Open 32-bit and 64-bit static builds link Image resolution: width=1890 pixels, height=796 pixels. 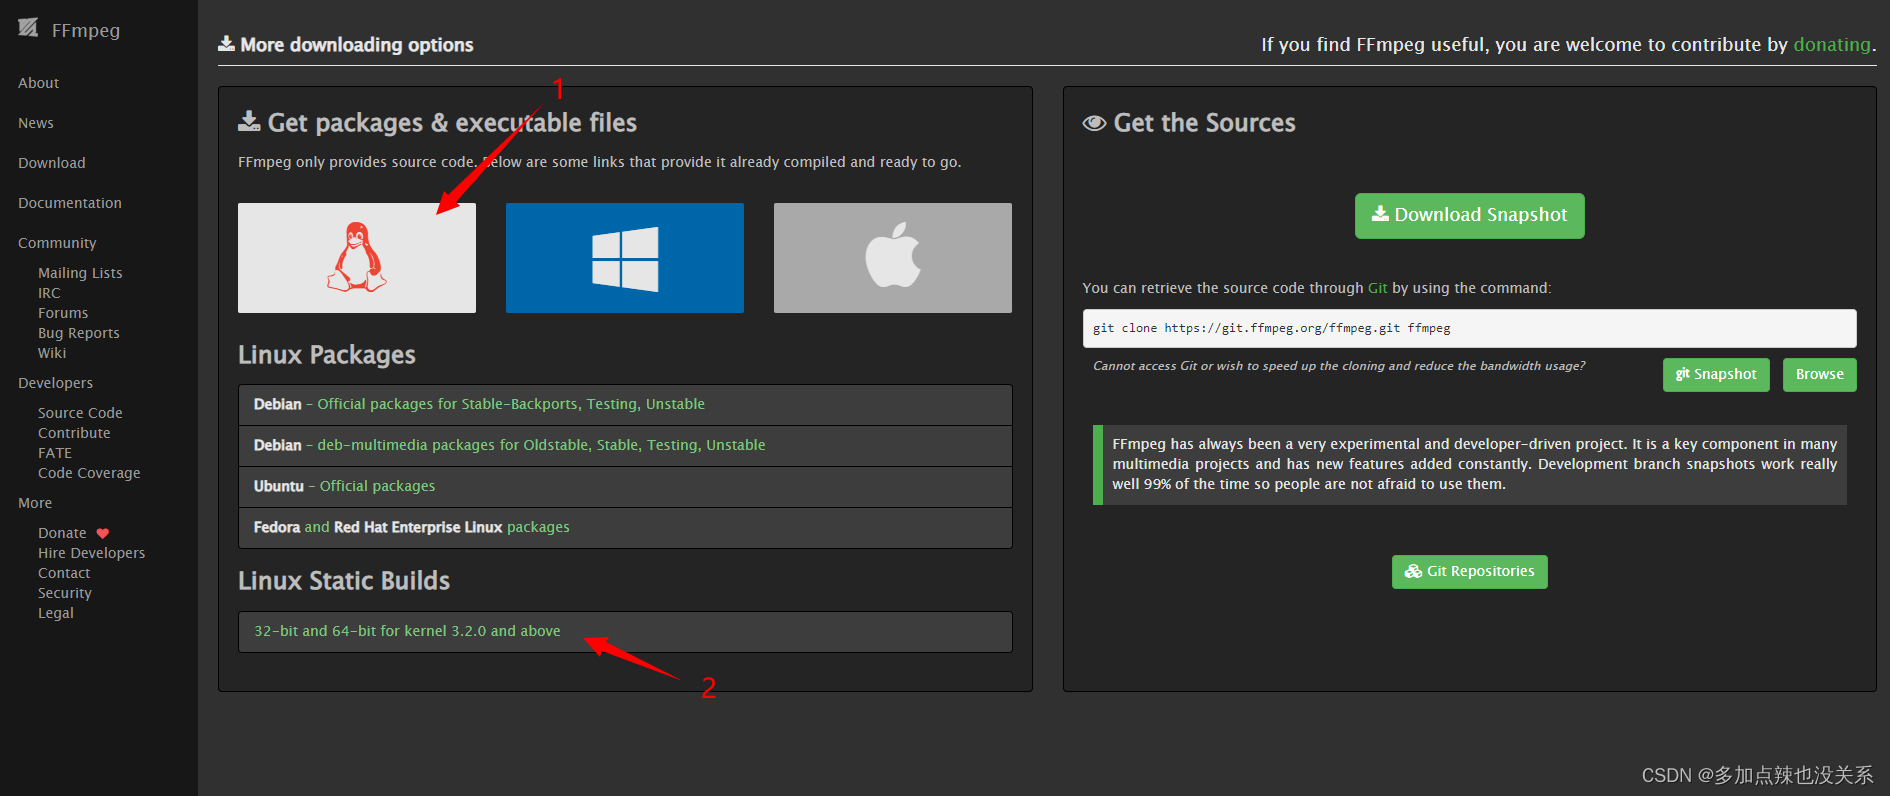(x=407, y=631)
